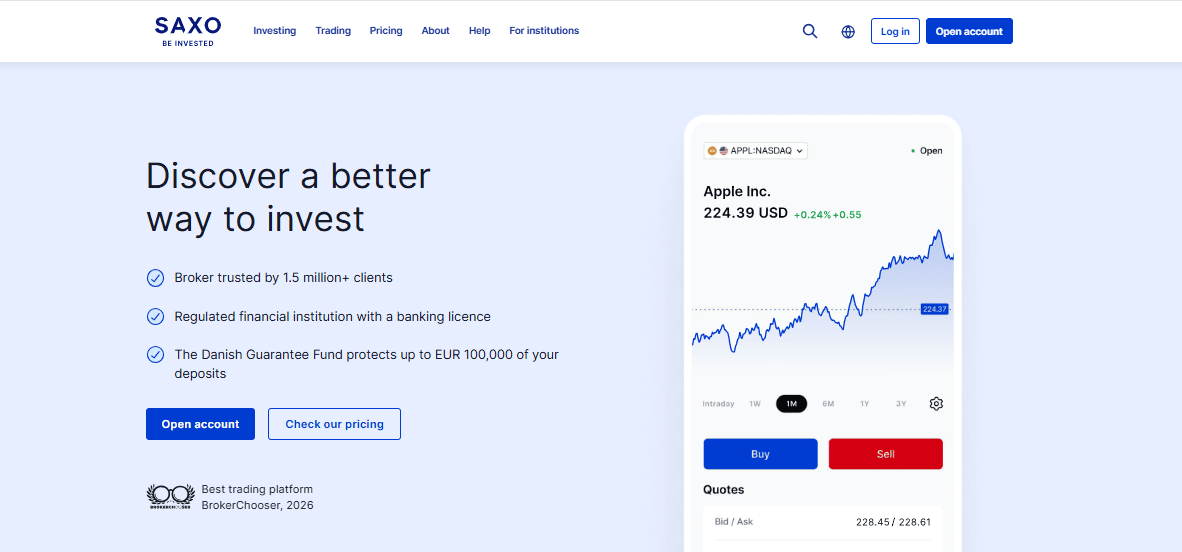Click the Quotes heading
The height and width of the screenshot is (552, 1182).
[x=724, y=489]
